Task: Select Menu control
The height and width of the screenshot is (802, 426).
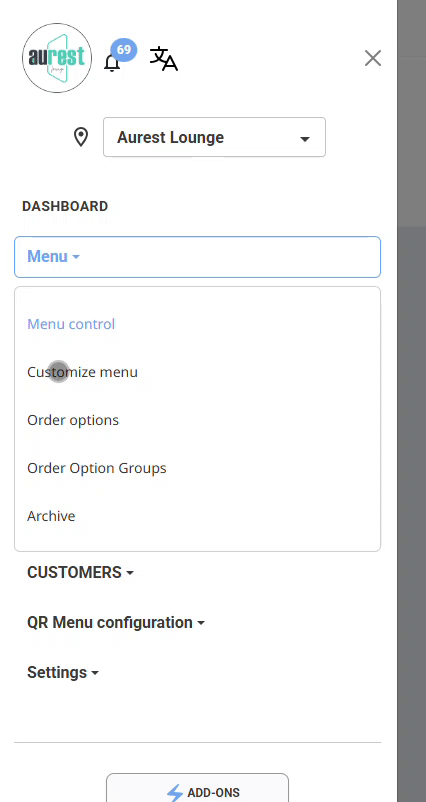Action: [71, 324]
